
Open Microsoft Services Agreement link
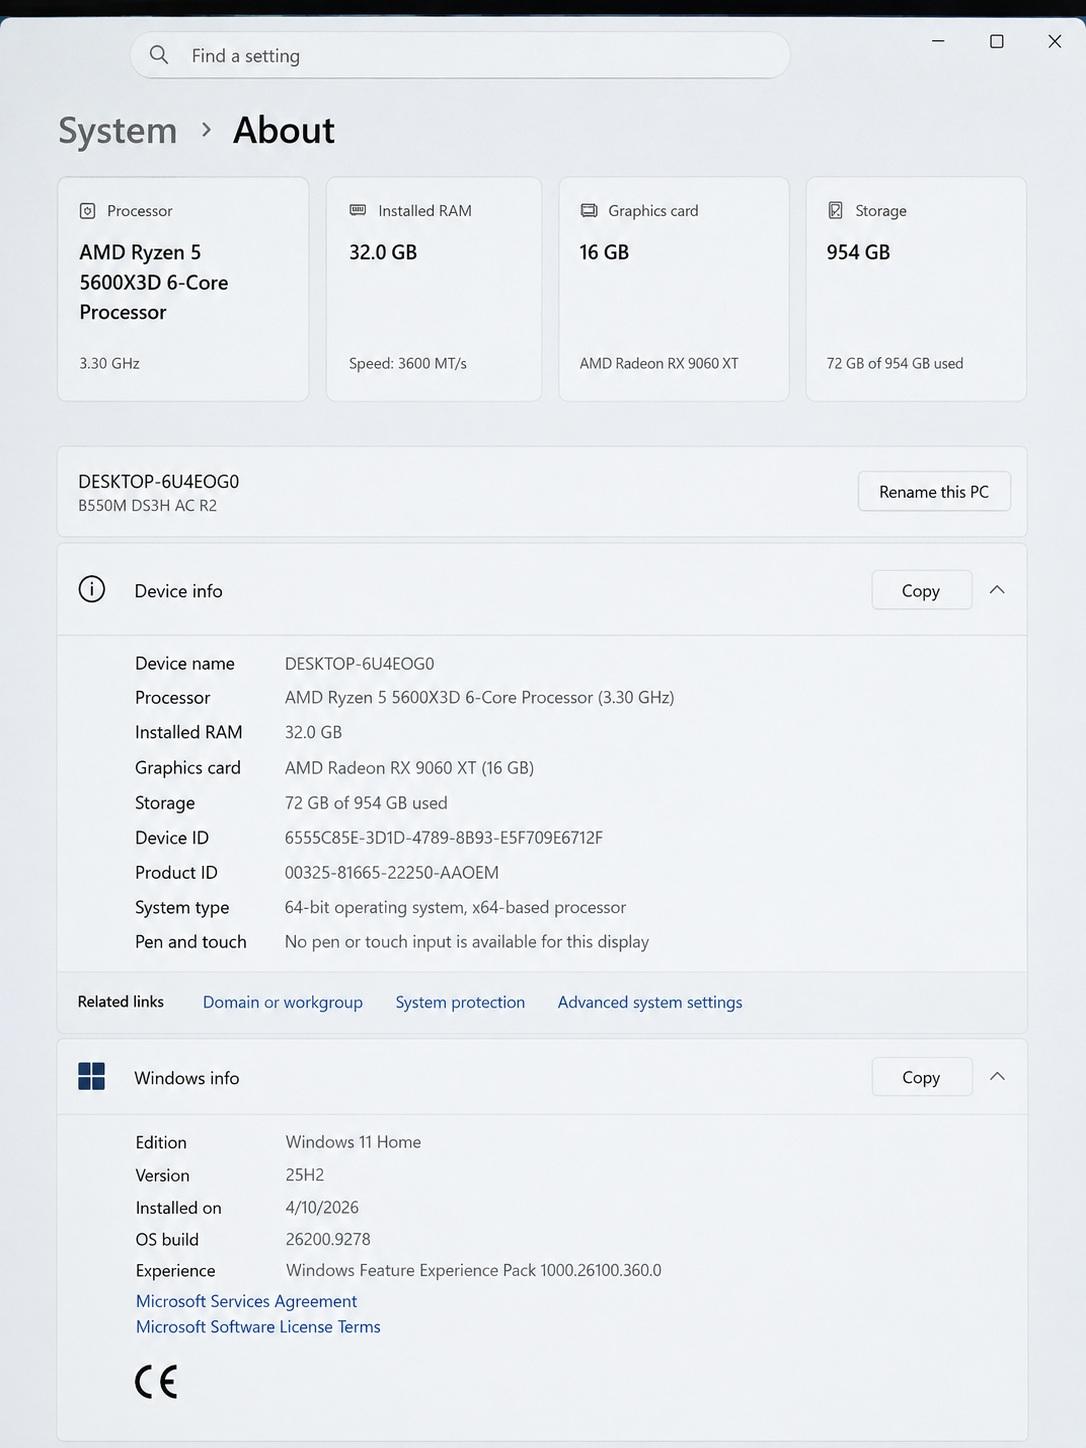[246, 1301]
